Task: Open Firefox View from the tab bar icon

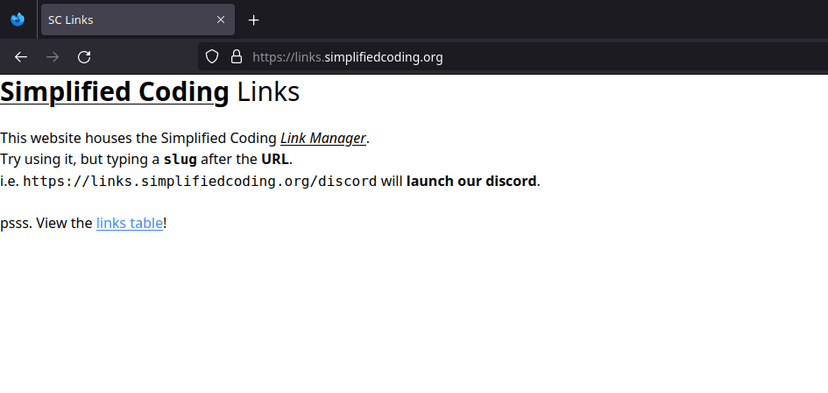Action: 17,20
